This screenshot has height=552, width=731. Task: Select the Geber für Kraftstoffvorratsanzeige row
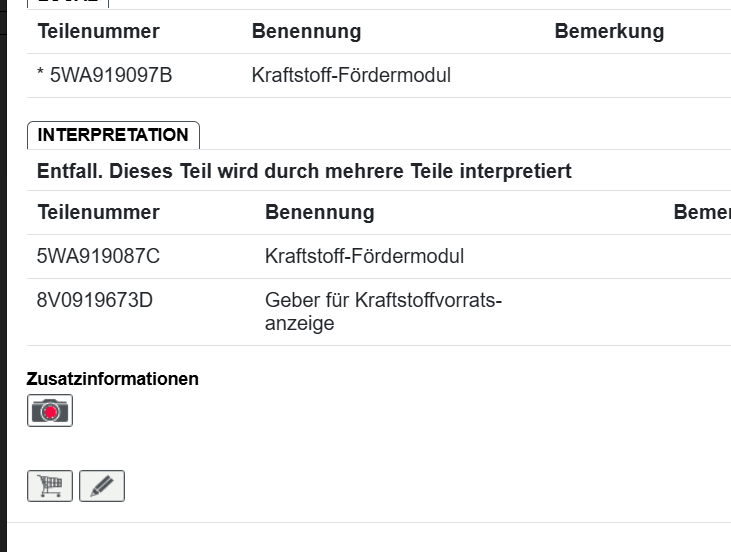(383, 311)
